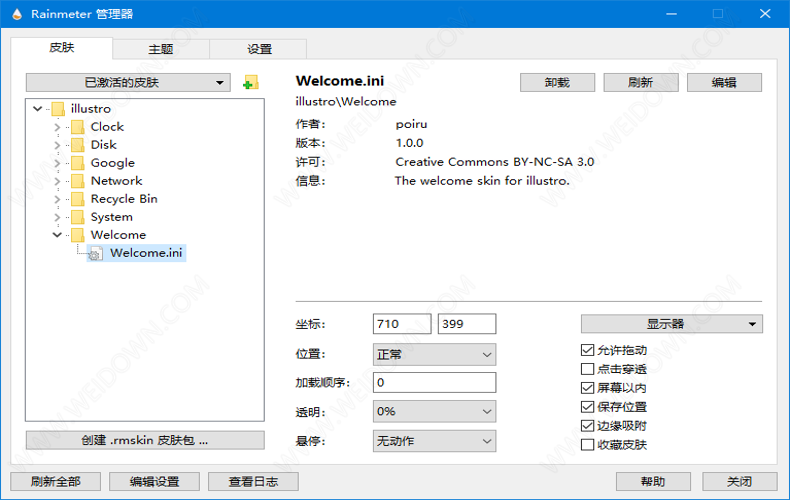Viewport: 790px width, 500px height.
Task: Open the 透明 combo box showing 0%
Action: (434, 411)
